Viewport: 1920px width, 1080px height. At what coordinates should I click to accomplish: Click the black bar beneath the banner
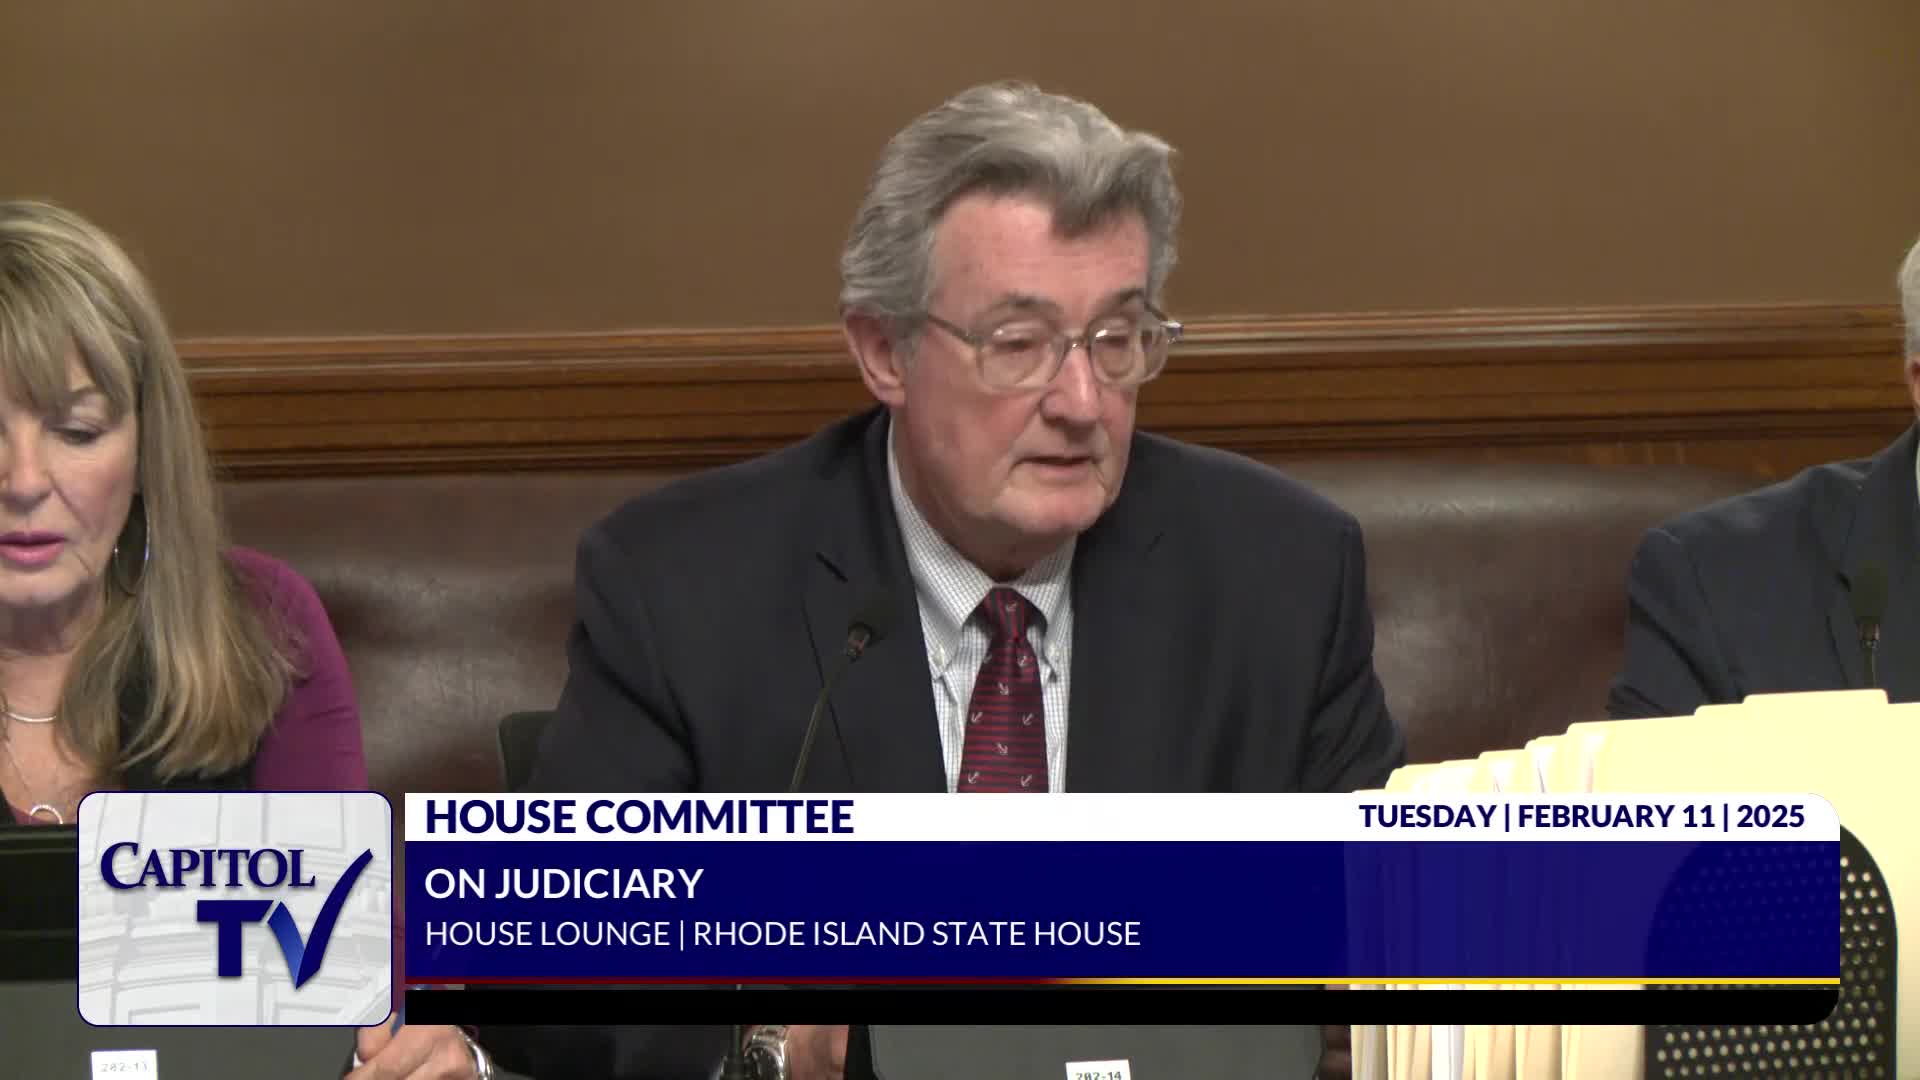[x=1120, y=1005]
